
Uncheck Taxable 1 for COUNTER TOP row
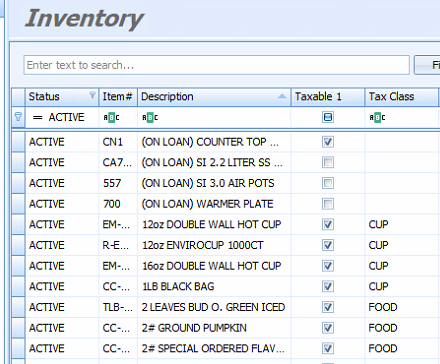tap(328, 142)
